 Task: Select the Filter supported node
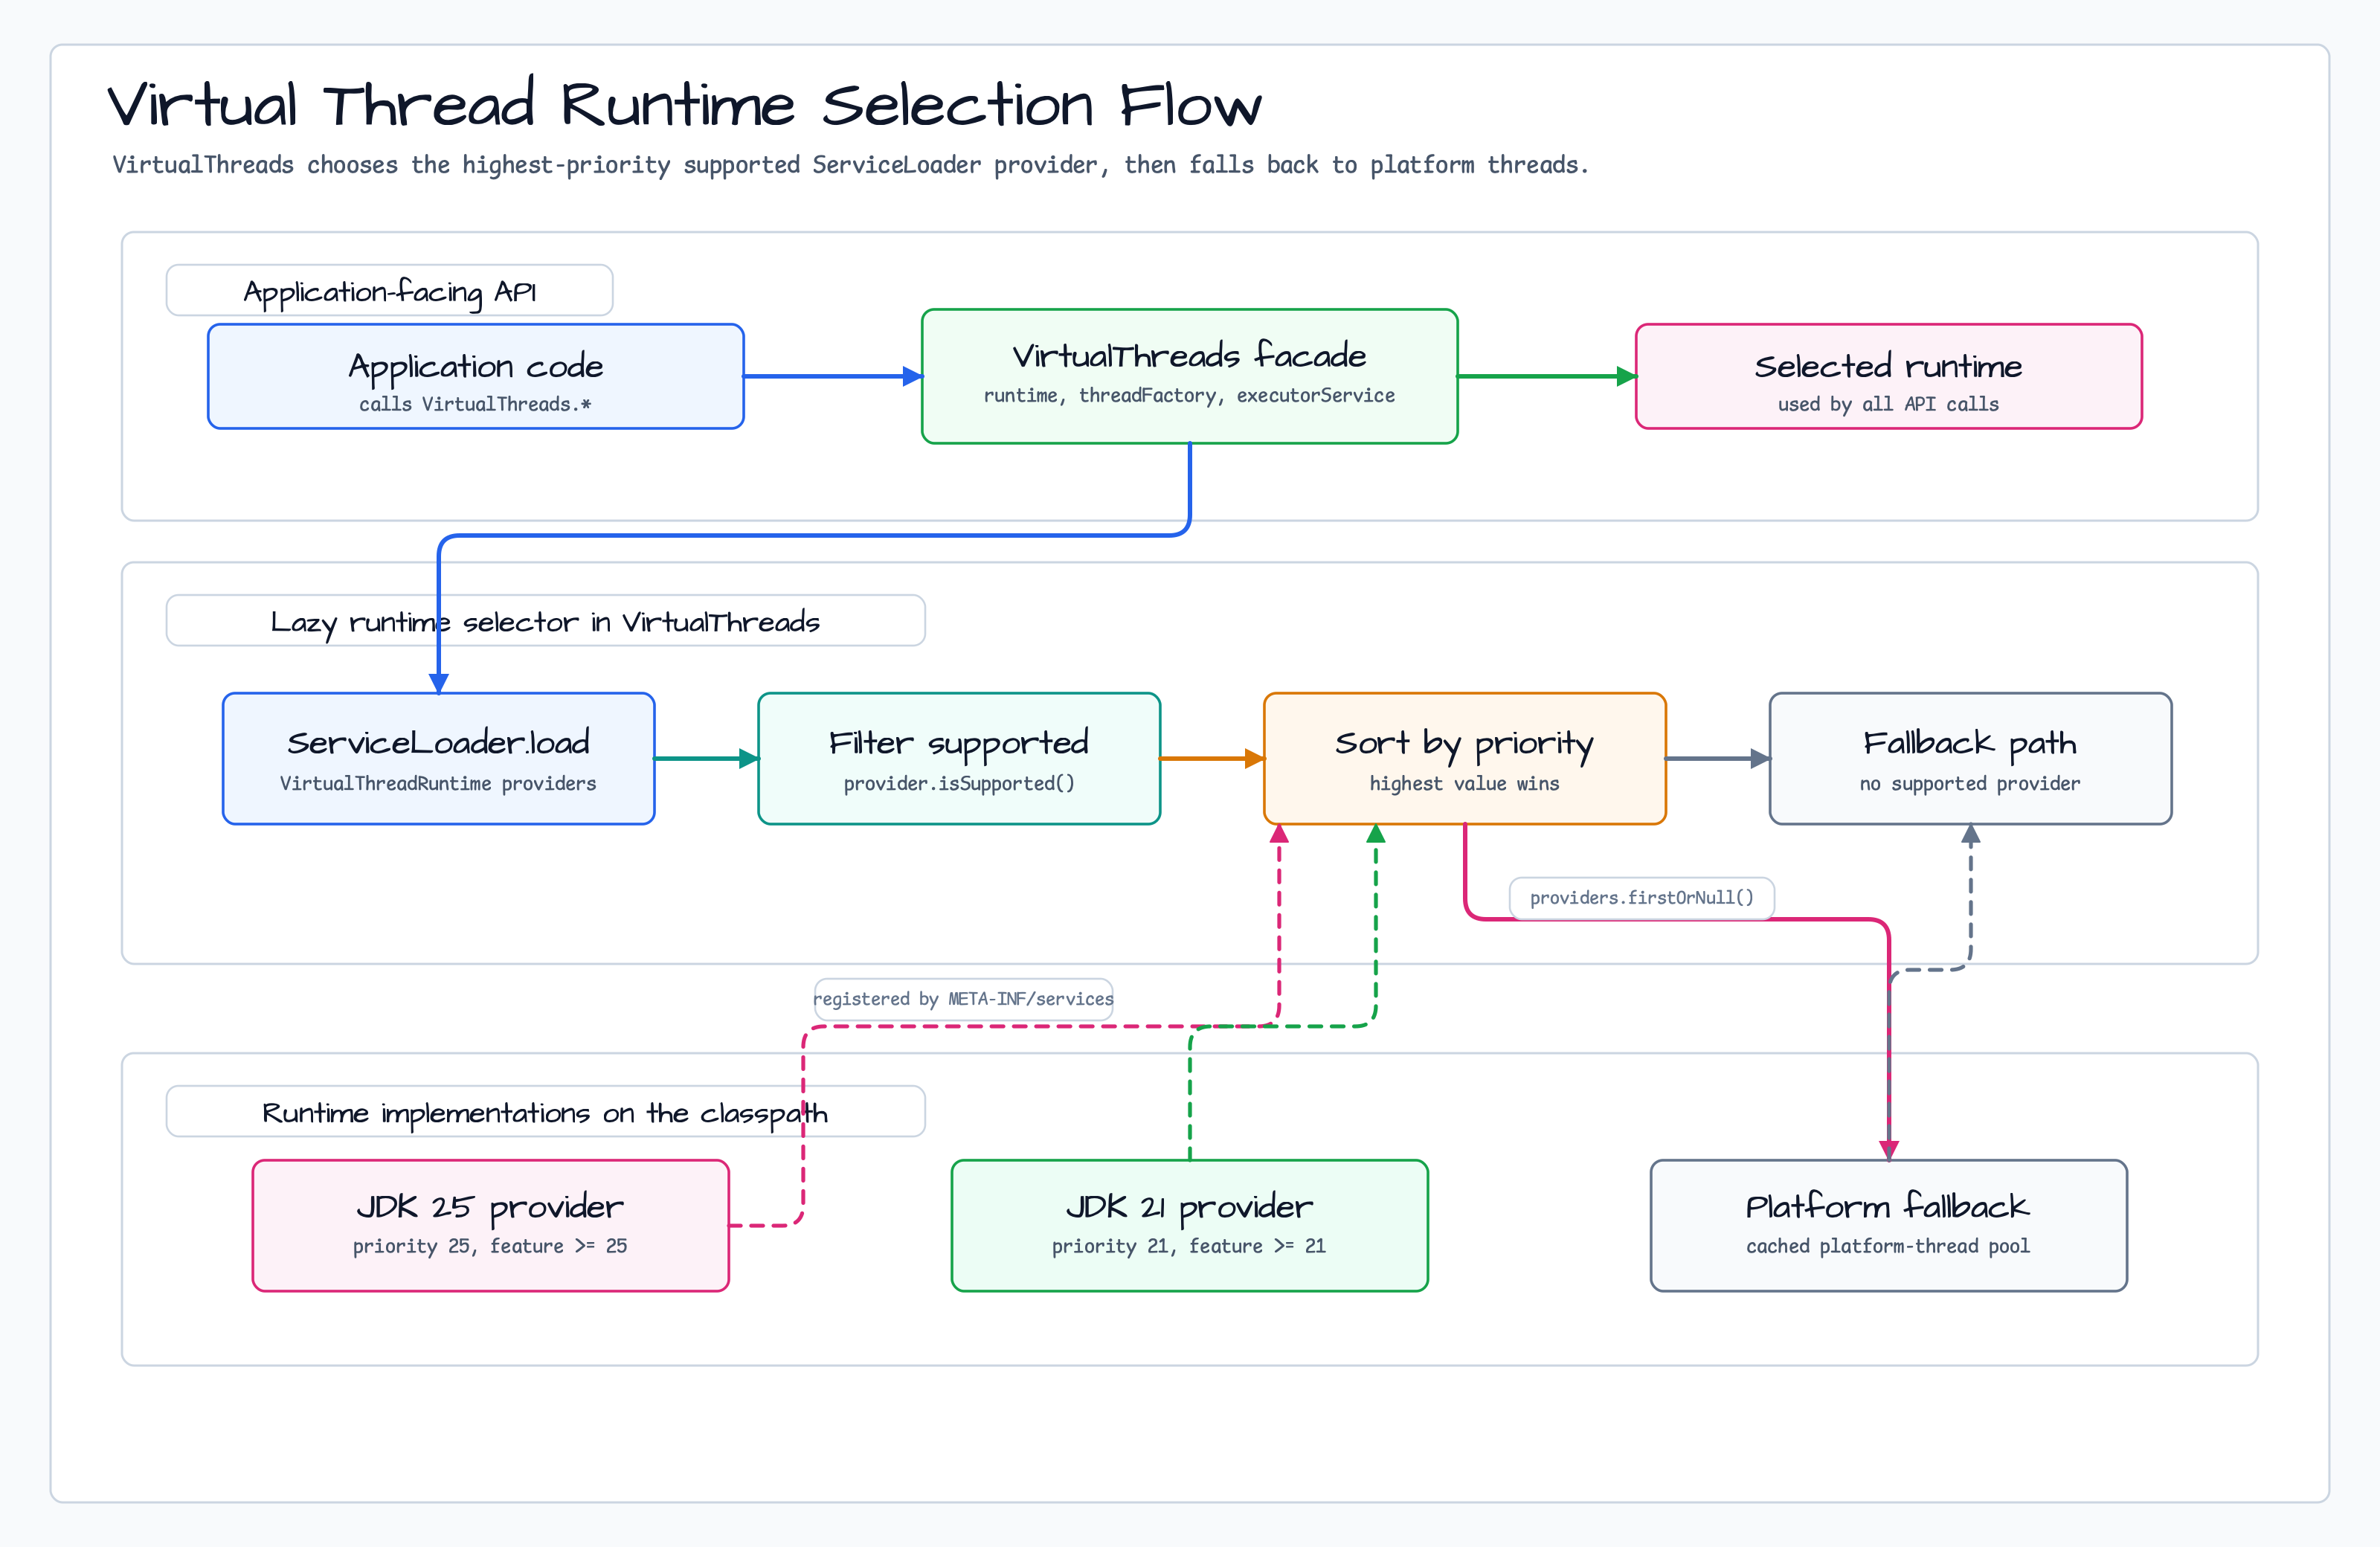click(959, 758)
